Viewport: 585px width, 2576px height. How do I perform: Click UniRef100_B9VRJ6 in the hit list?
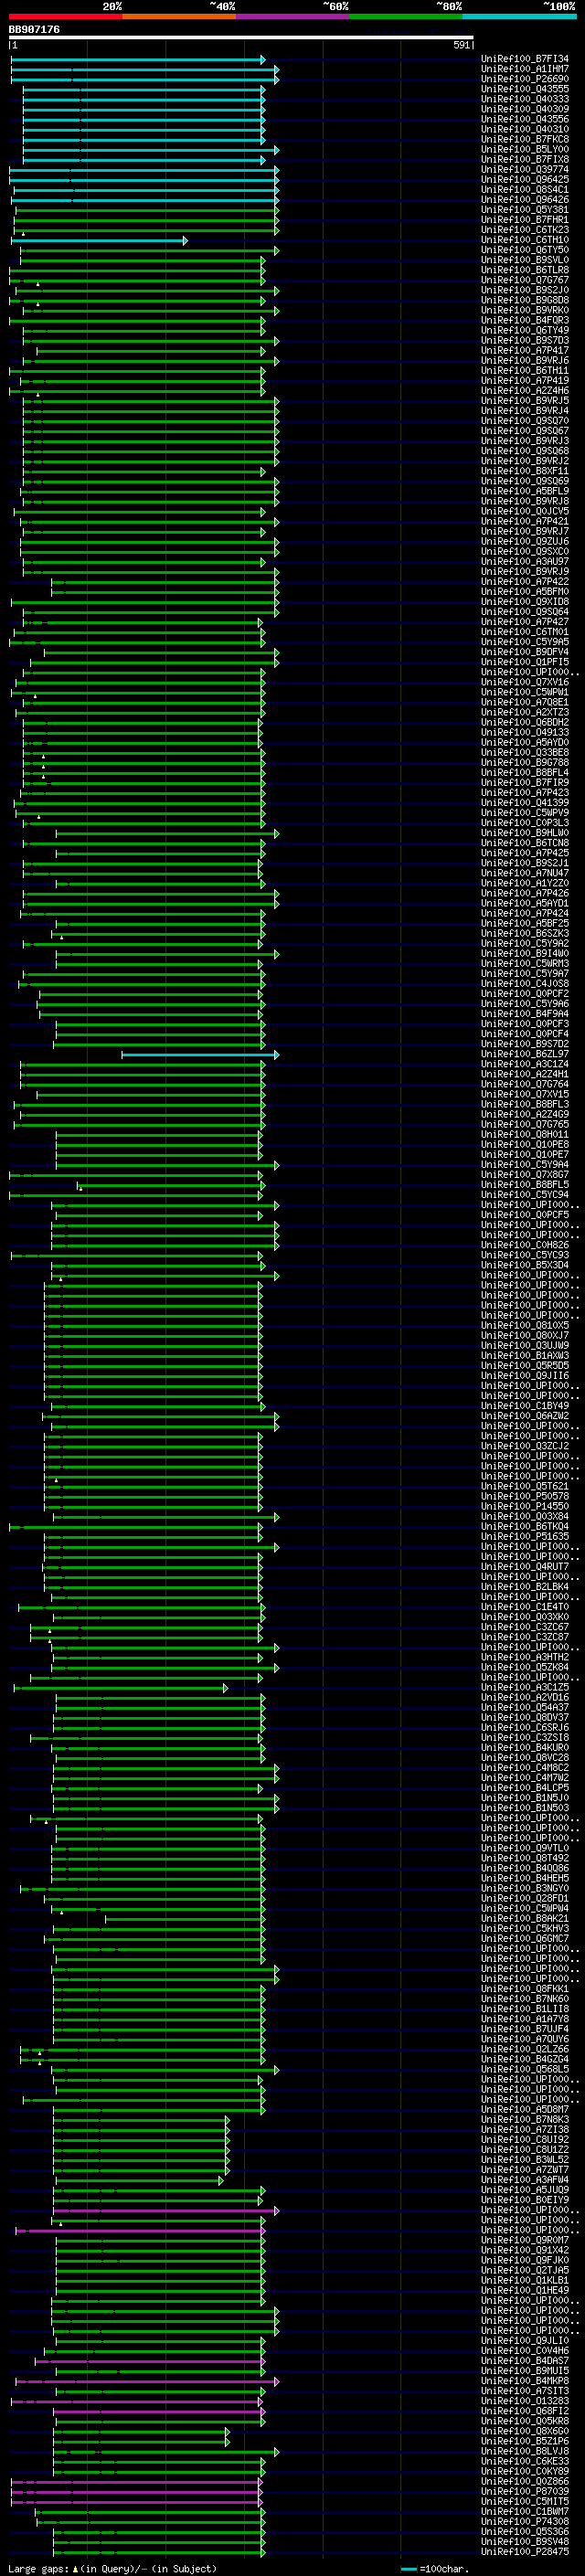pyautogui.click(x=525, y=360)
